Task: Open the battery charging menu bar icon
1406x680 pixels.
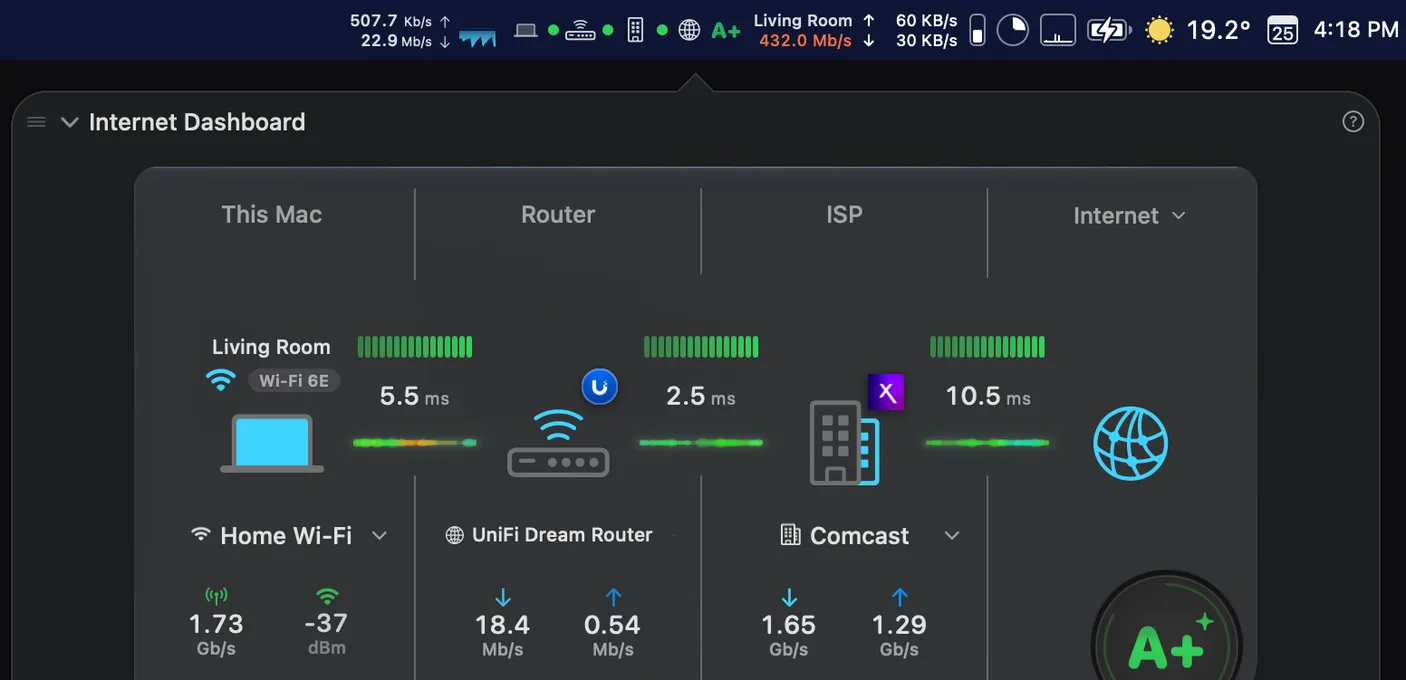Action: coord(1109,30)
